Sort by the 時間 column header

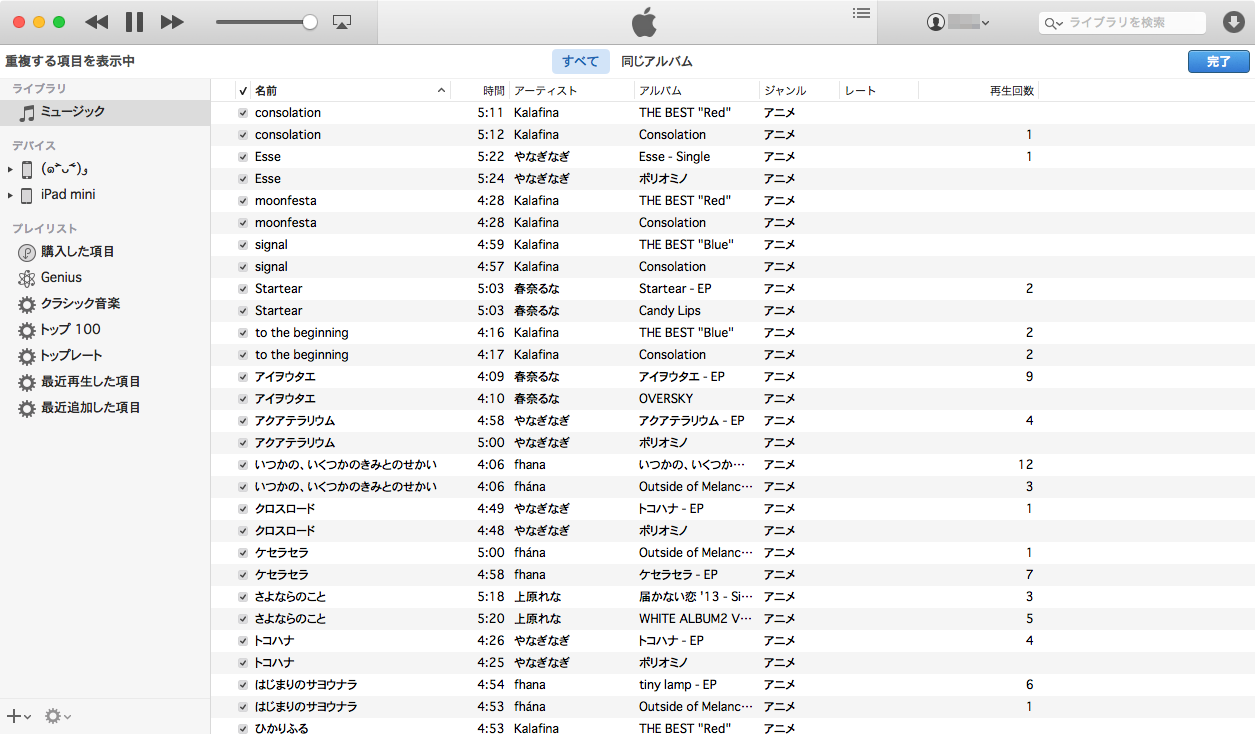coord(480,90)
